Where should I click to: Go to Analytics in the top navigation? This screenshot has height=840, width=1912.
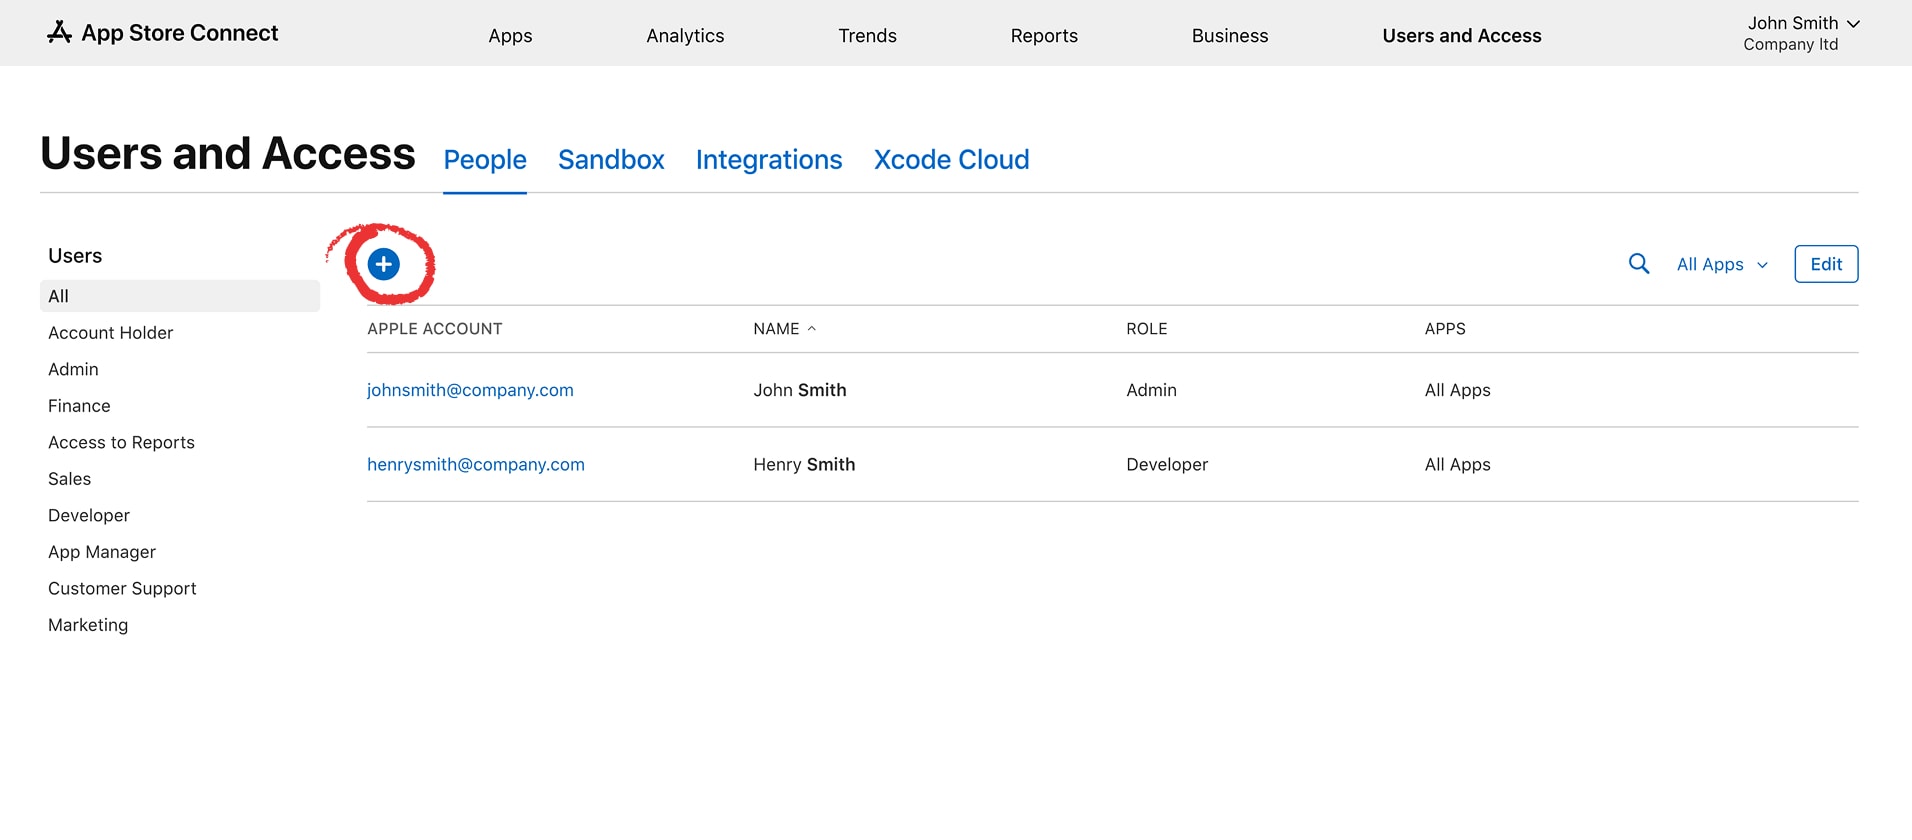tap(685, 36)
